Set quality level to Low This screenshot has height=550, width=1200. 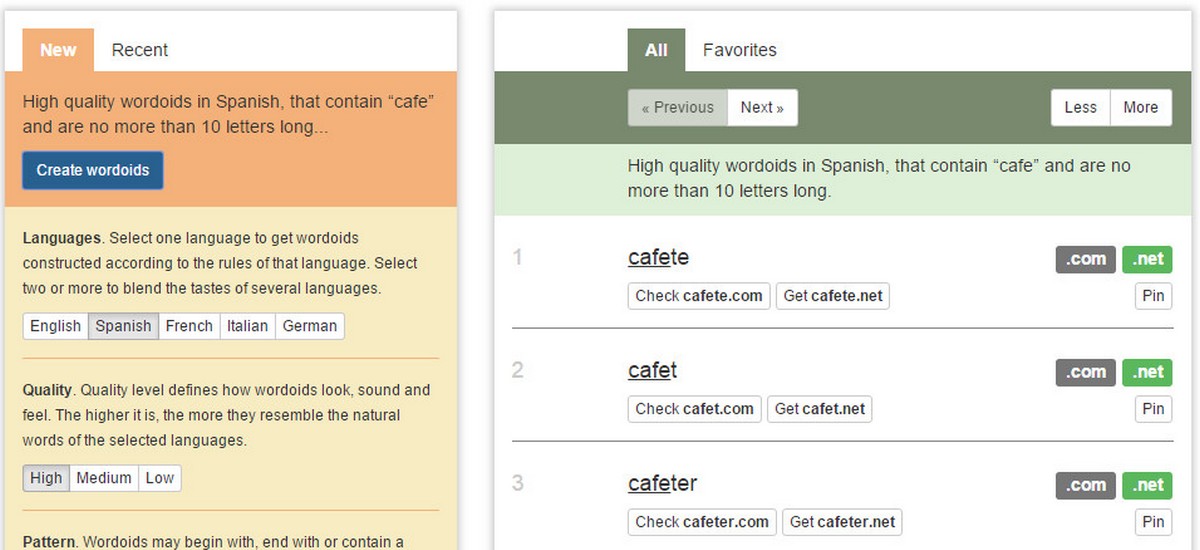tap(160, 478)
